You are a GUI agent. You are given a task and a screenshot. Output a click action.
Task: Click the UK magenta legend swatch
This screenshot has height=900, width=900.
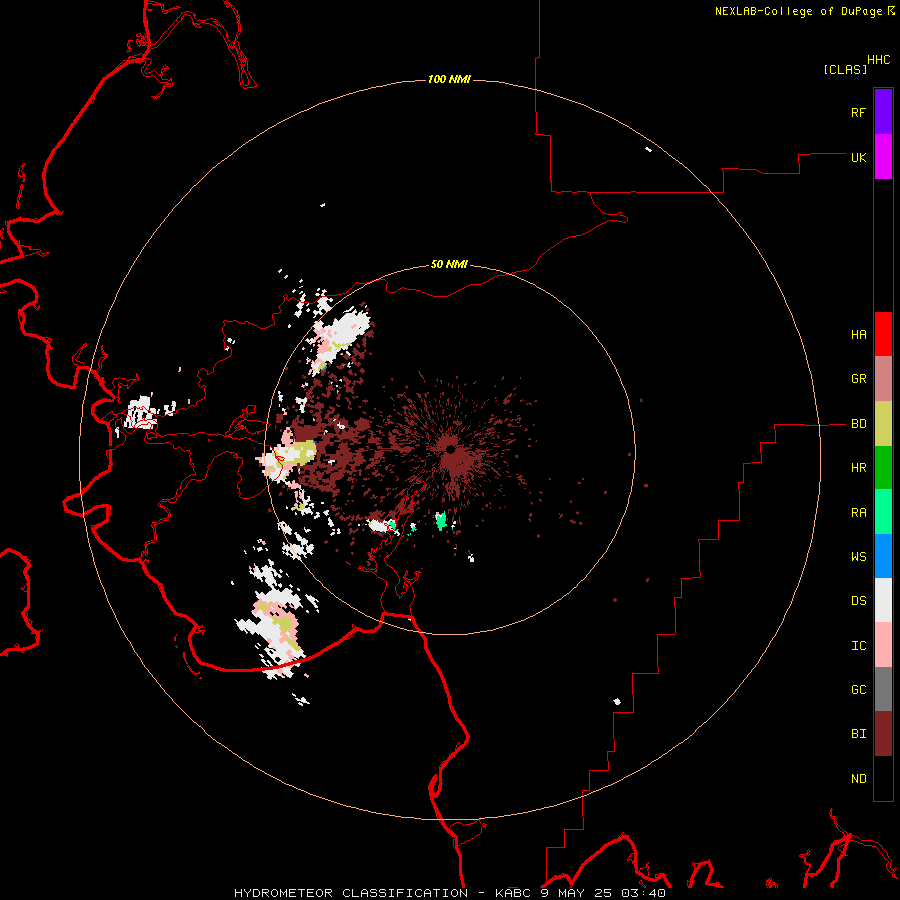(x=883, y=157)
